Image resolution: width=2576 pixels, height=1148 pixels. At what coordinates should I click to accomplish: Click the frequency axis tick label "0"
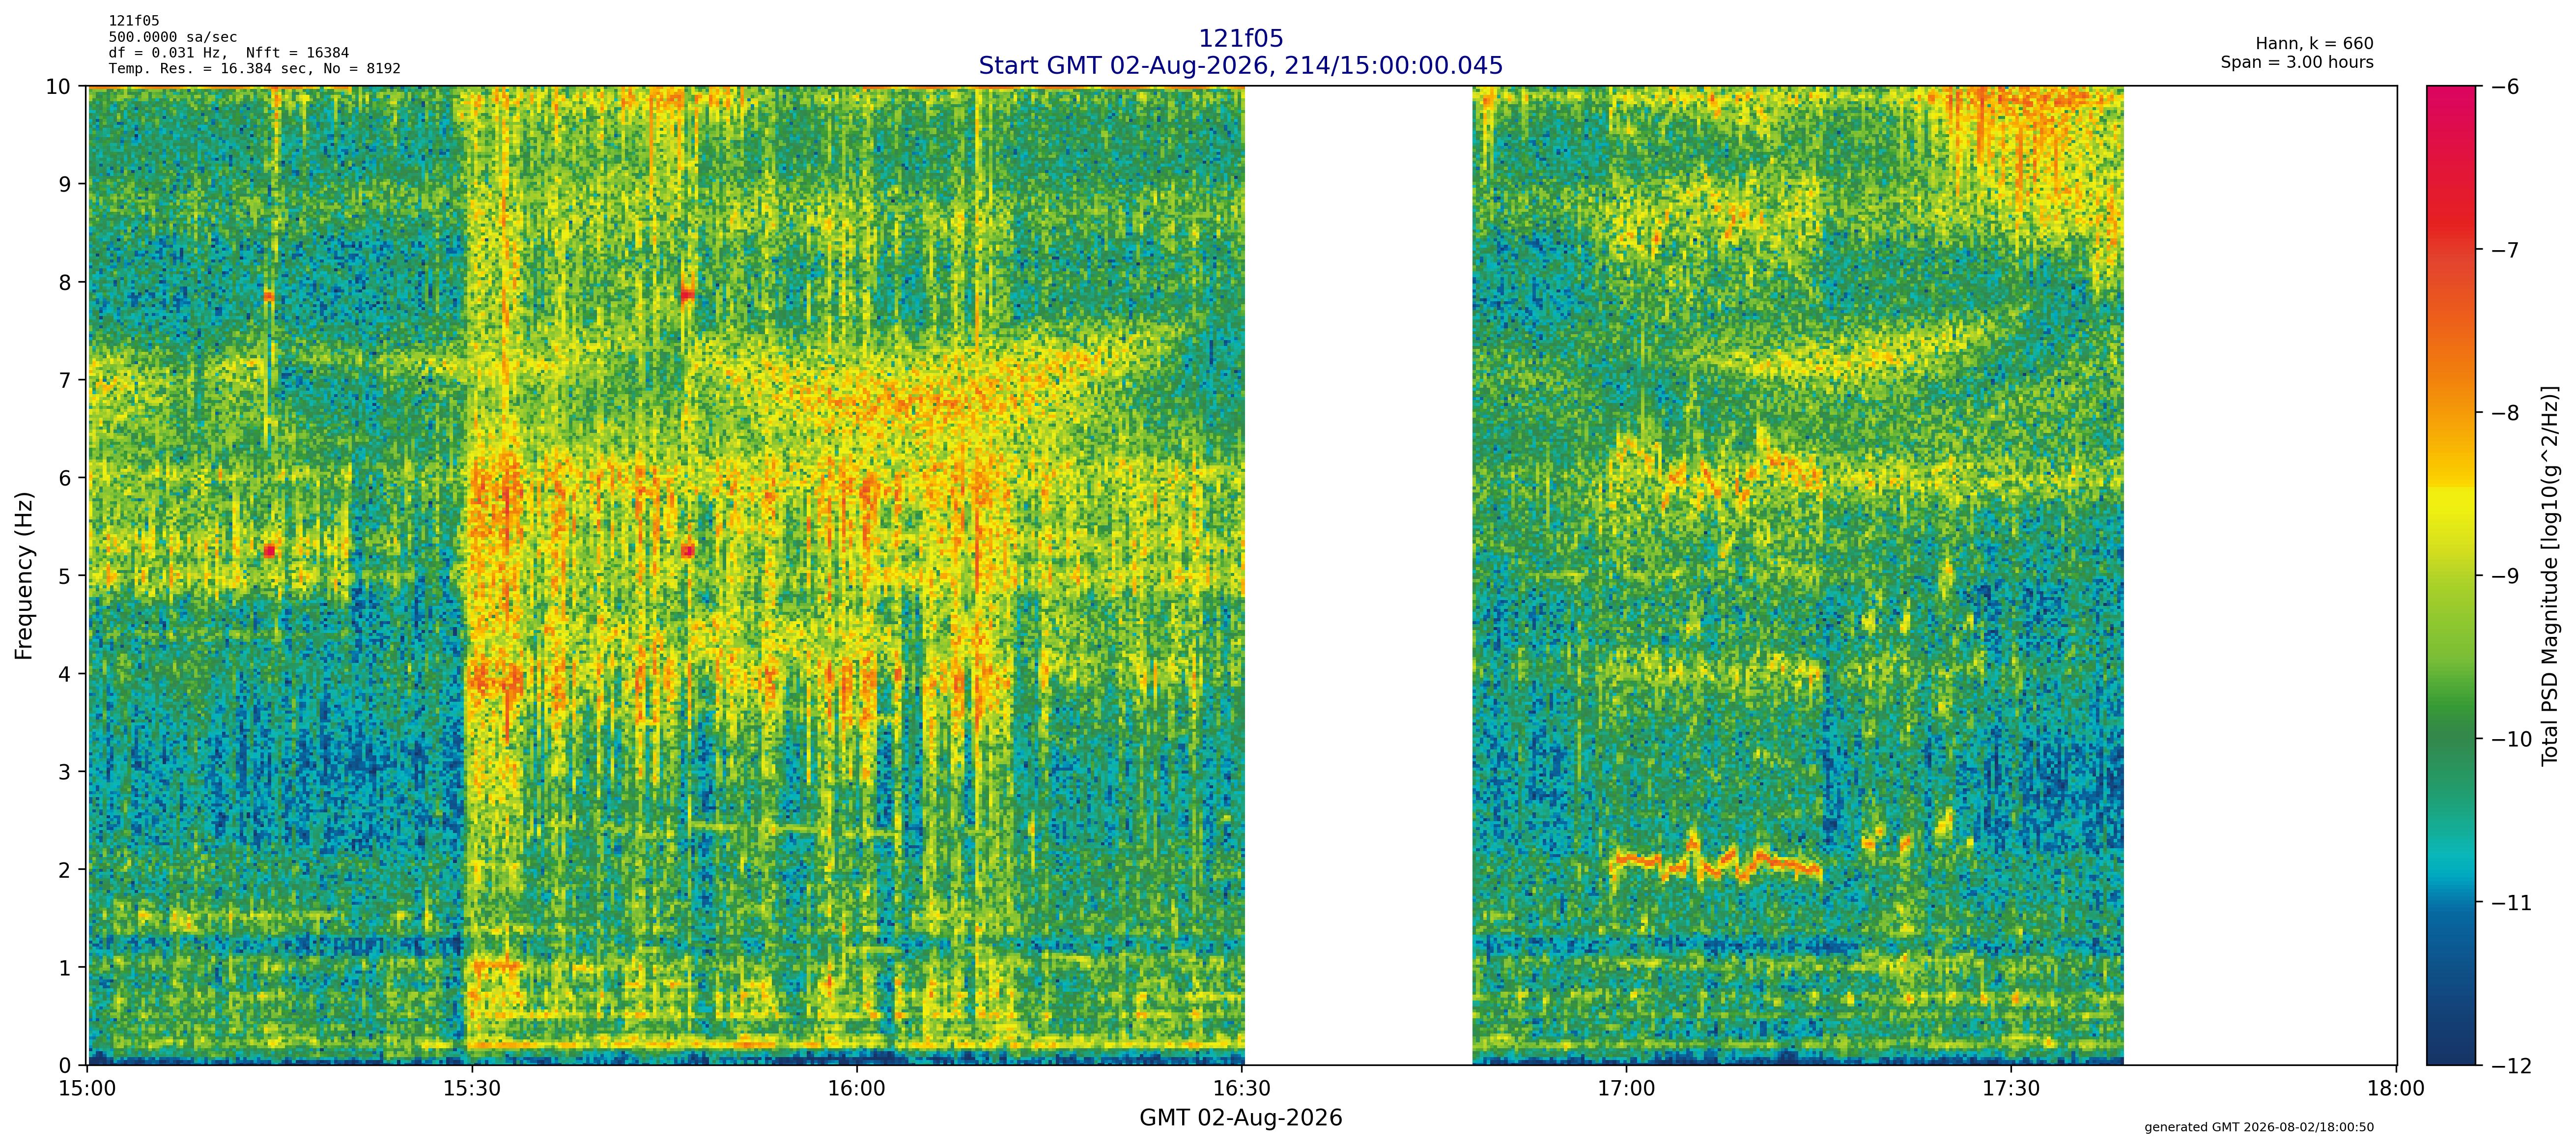[65, 1066]
